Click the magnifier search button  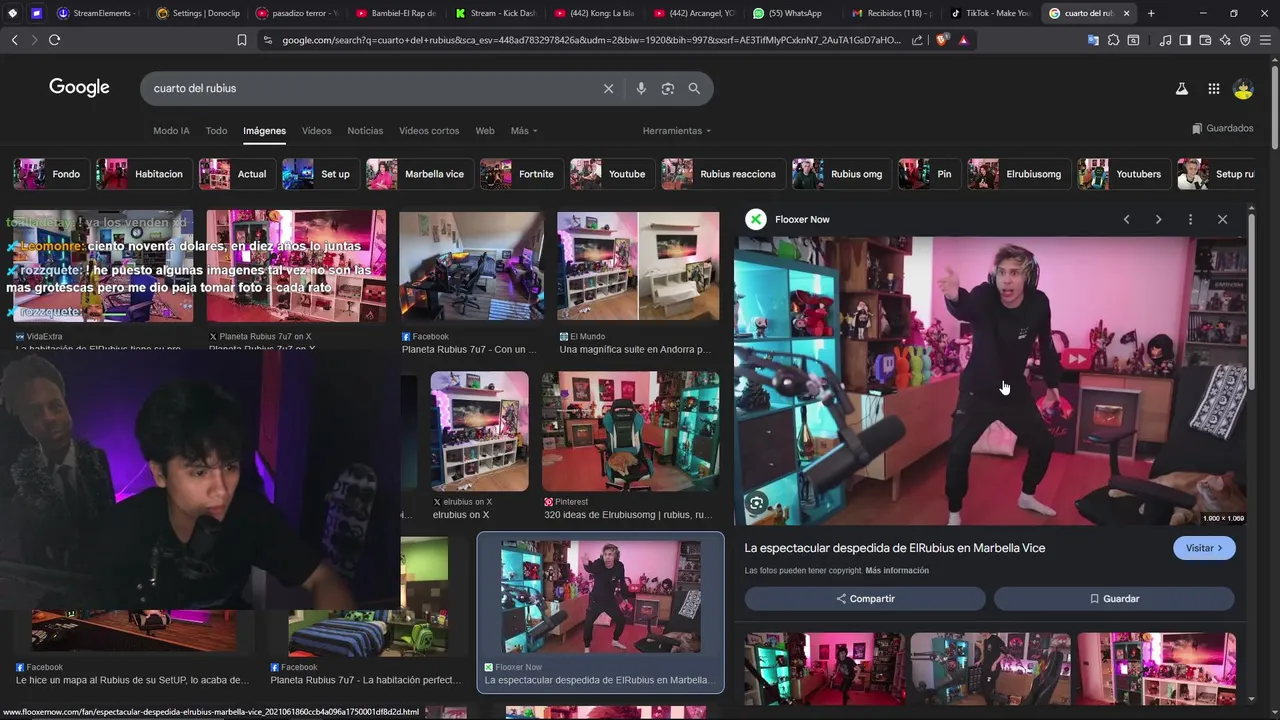694,88
